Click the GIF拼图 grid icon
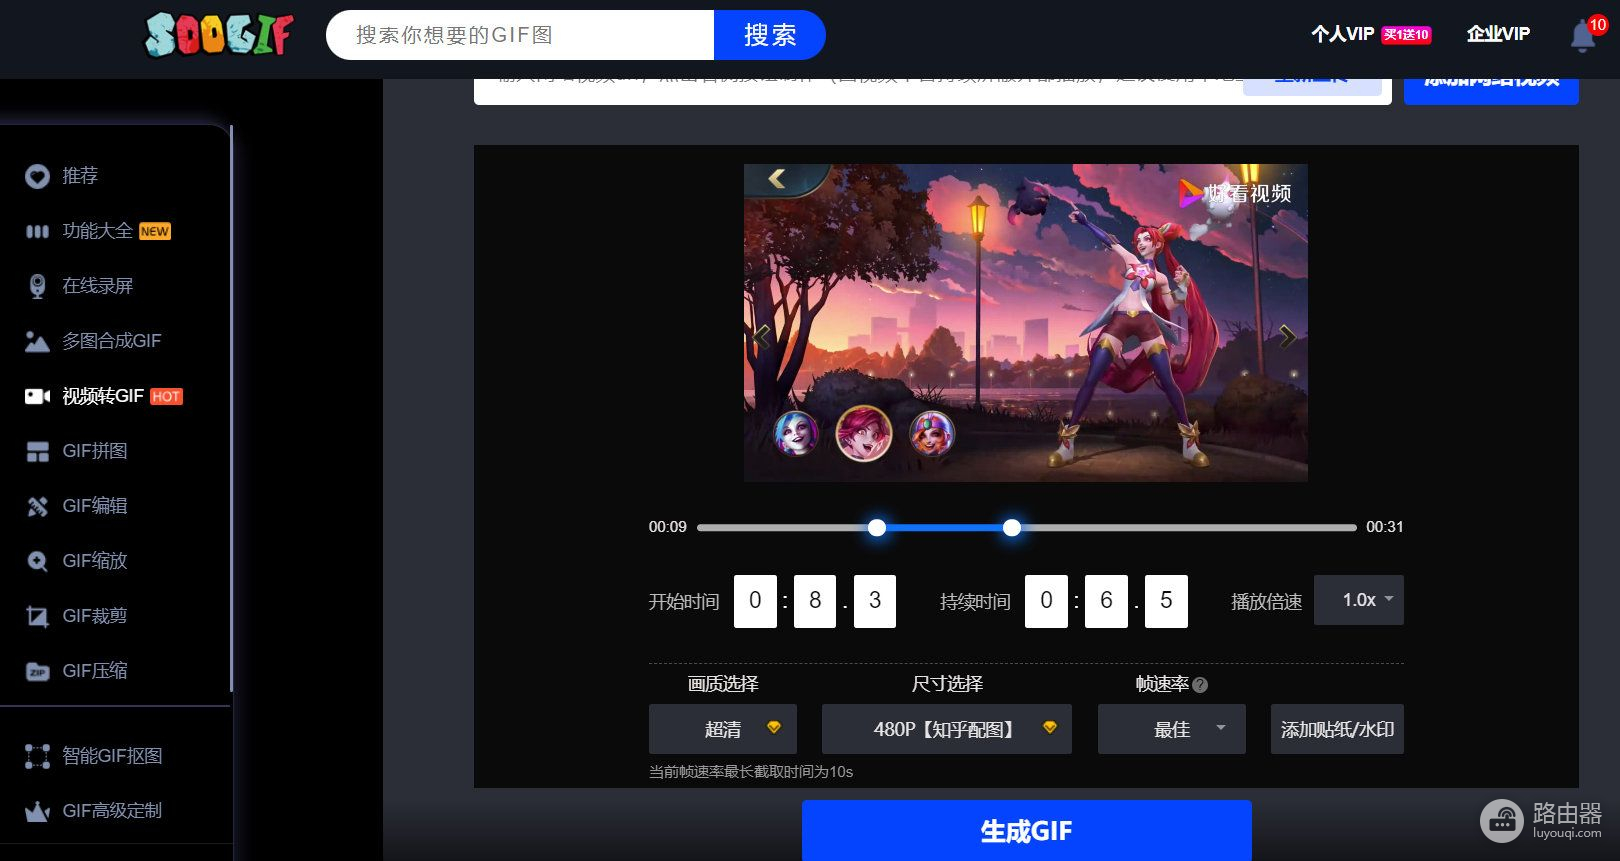The height and width of the screenshot is (861, 1620). (37, 451)
